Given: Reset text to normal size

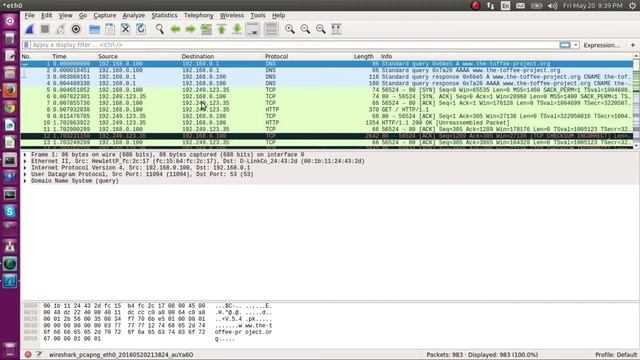Looking at the screenshot, I should [x=321, y=29].
